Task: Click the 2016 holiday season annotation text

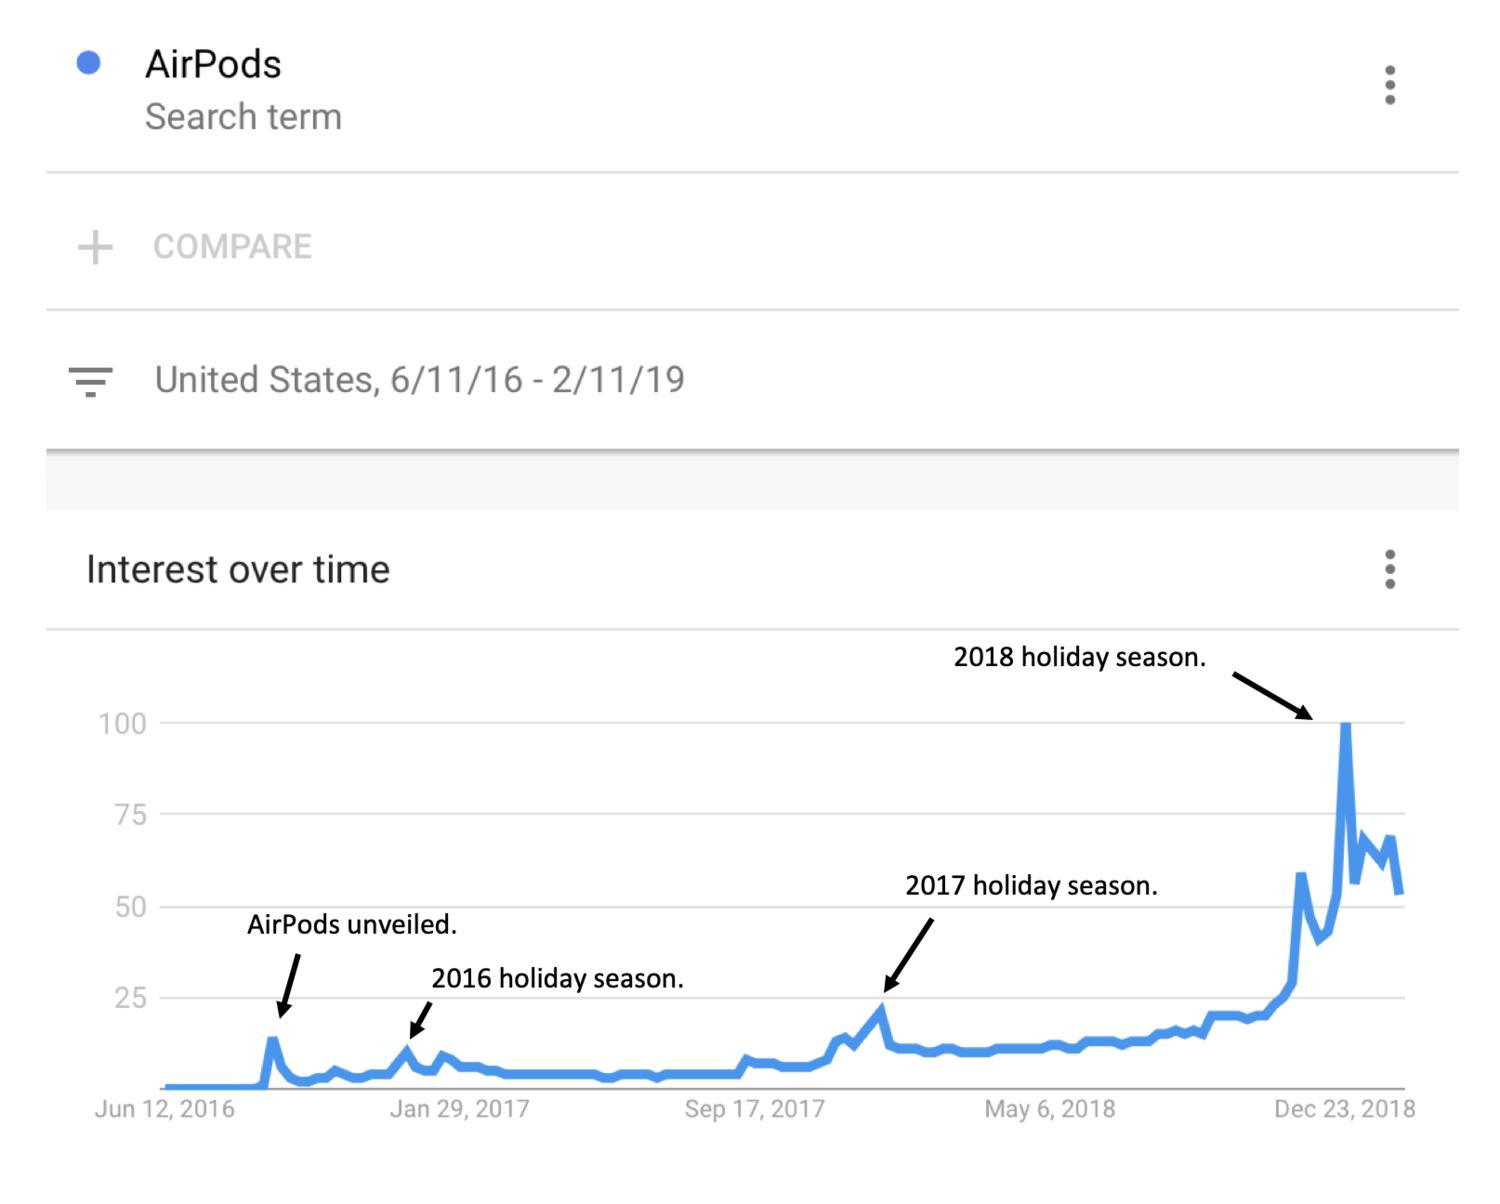Action: pos(557,978)
